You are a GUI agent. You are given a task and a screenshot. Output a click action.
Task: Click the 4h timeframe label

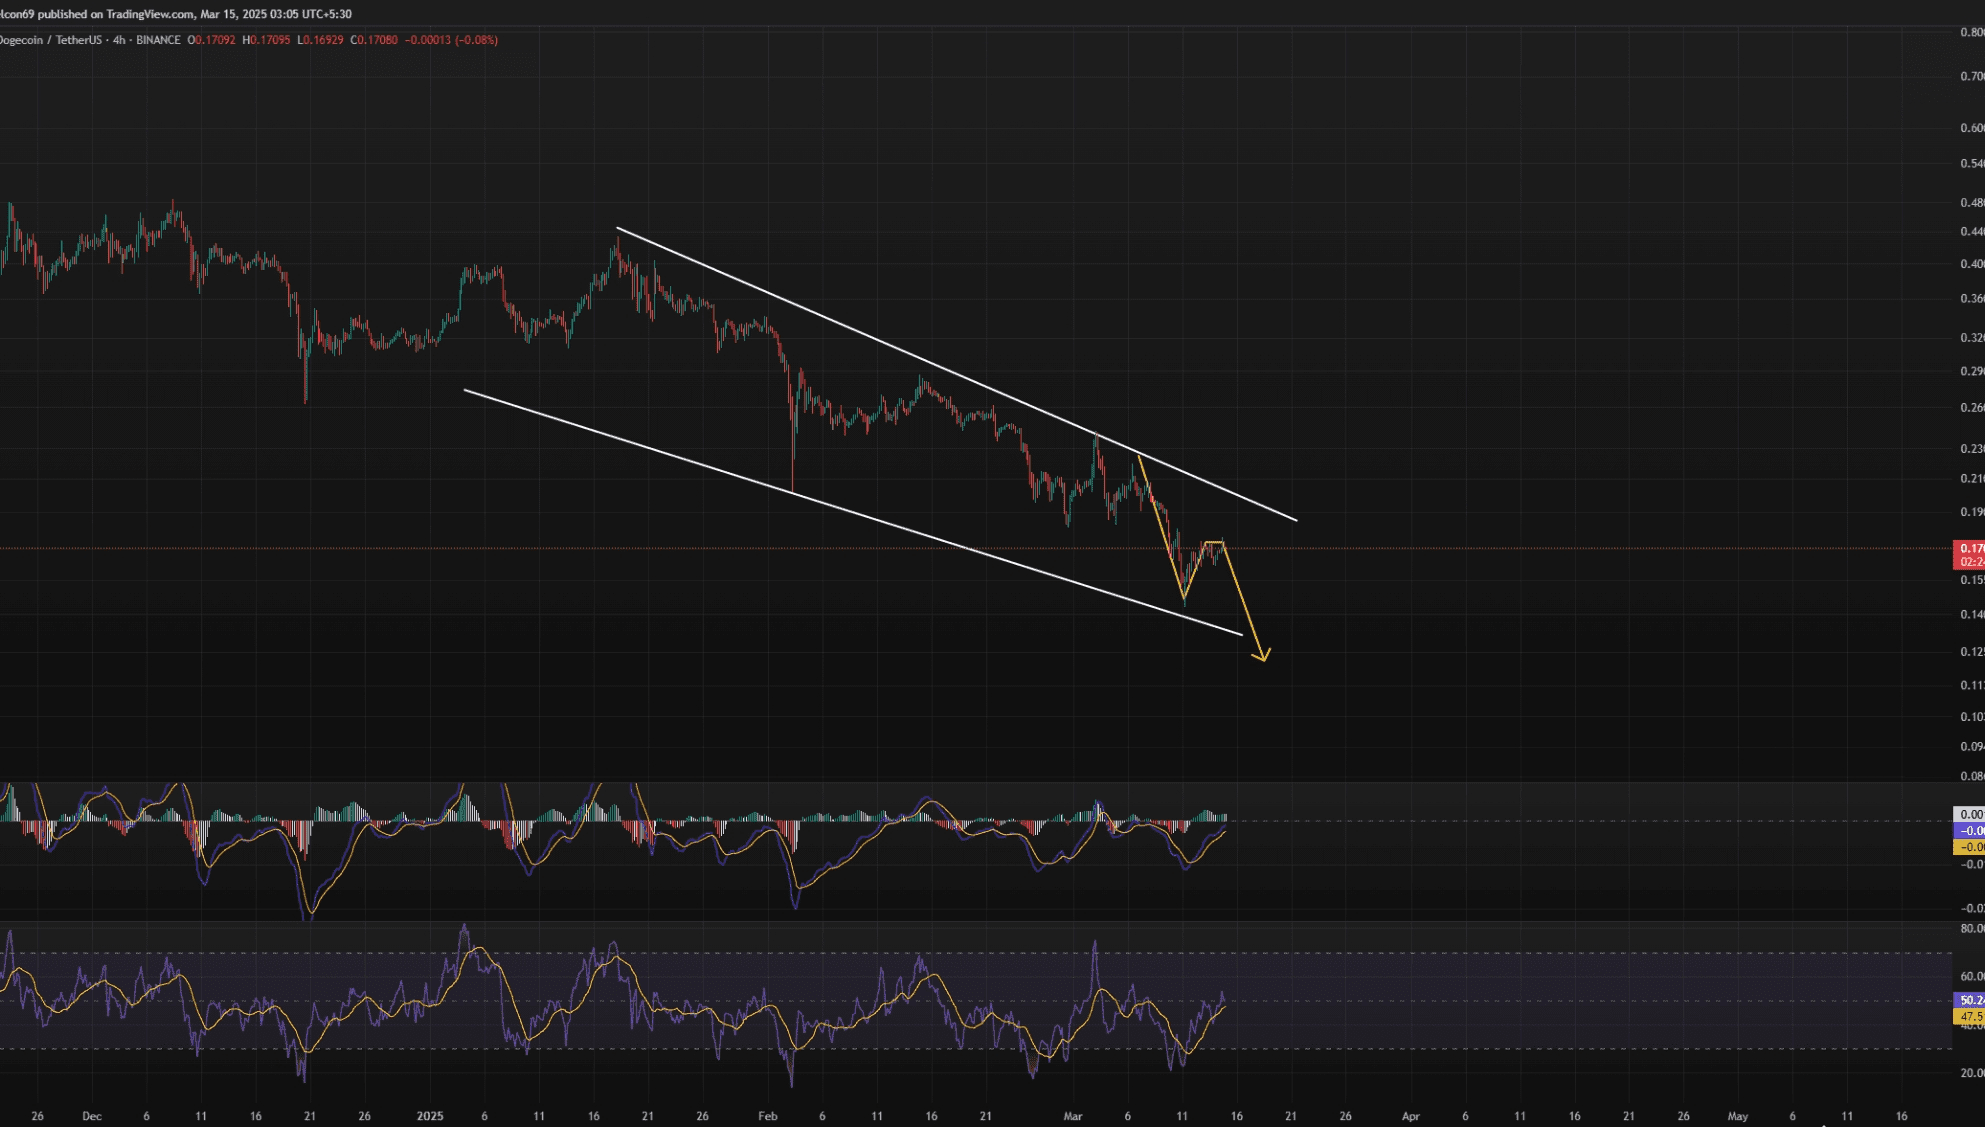tap(119, 40)
